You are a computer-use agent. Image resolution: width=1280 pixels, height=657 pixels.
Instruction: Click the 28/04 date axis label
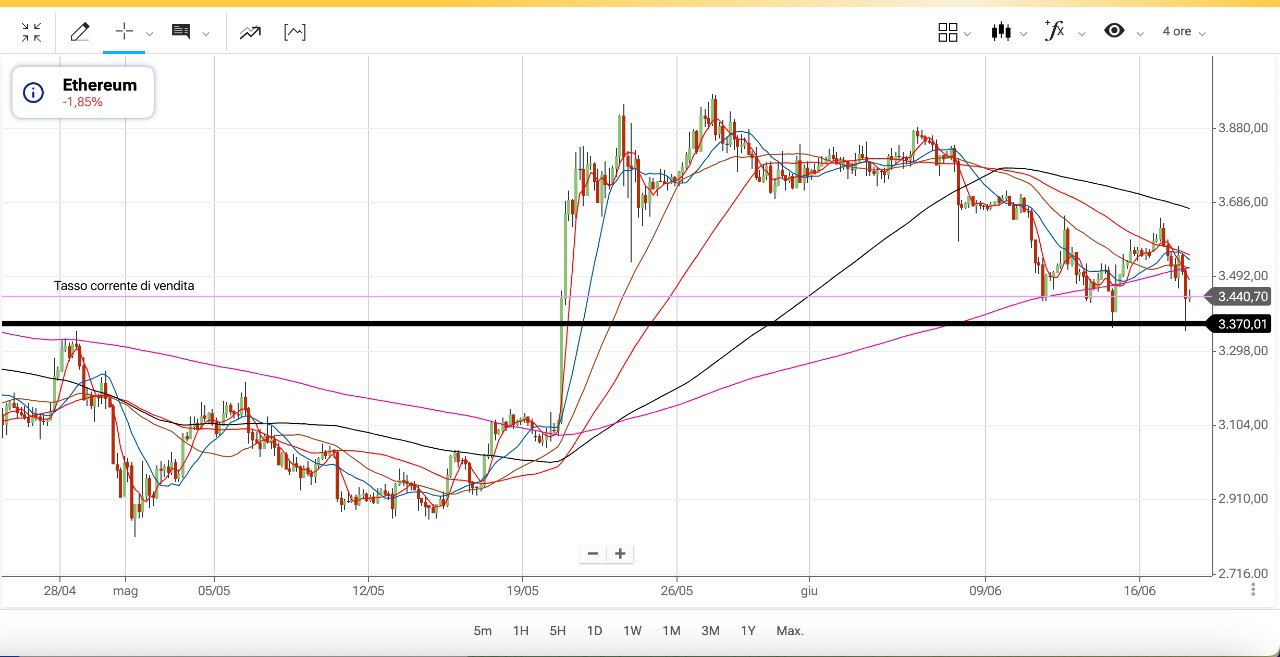pos(60,591)
